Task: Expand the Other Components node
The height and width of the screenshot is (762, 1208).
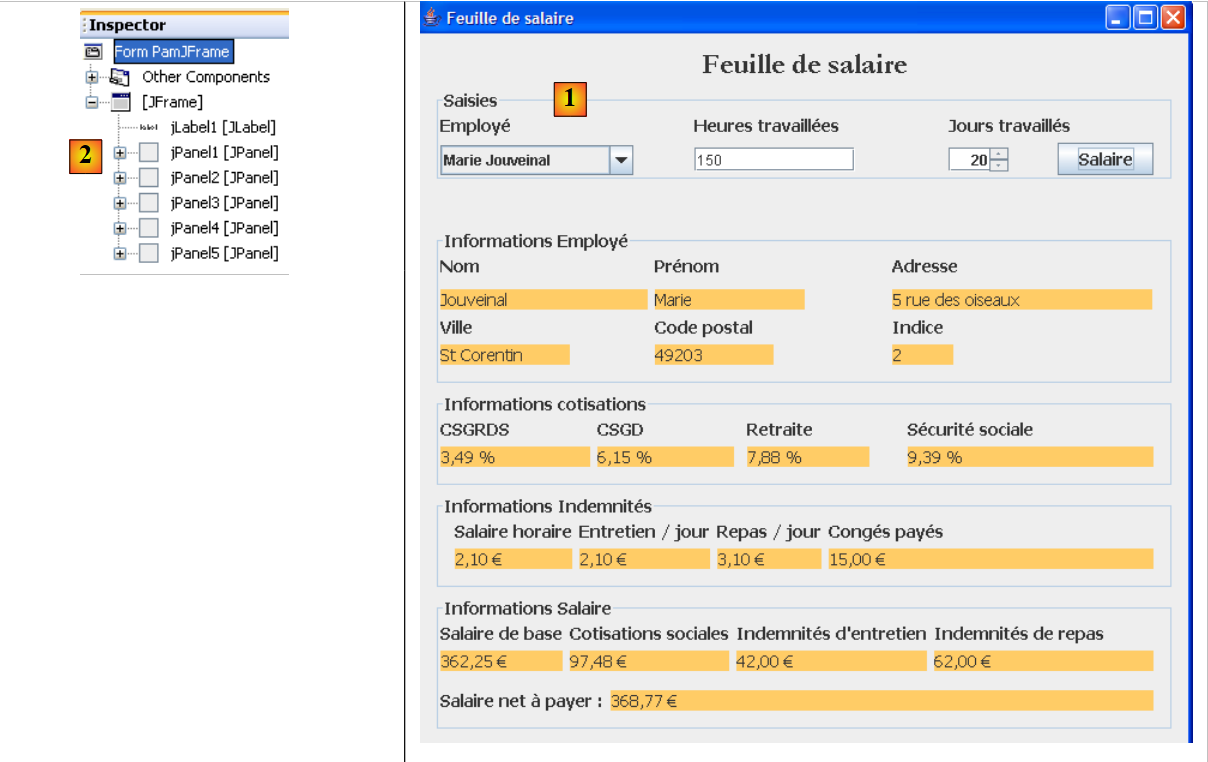Action: click(x=92, y=77)
